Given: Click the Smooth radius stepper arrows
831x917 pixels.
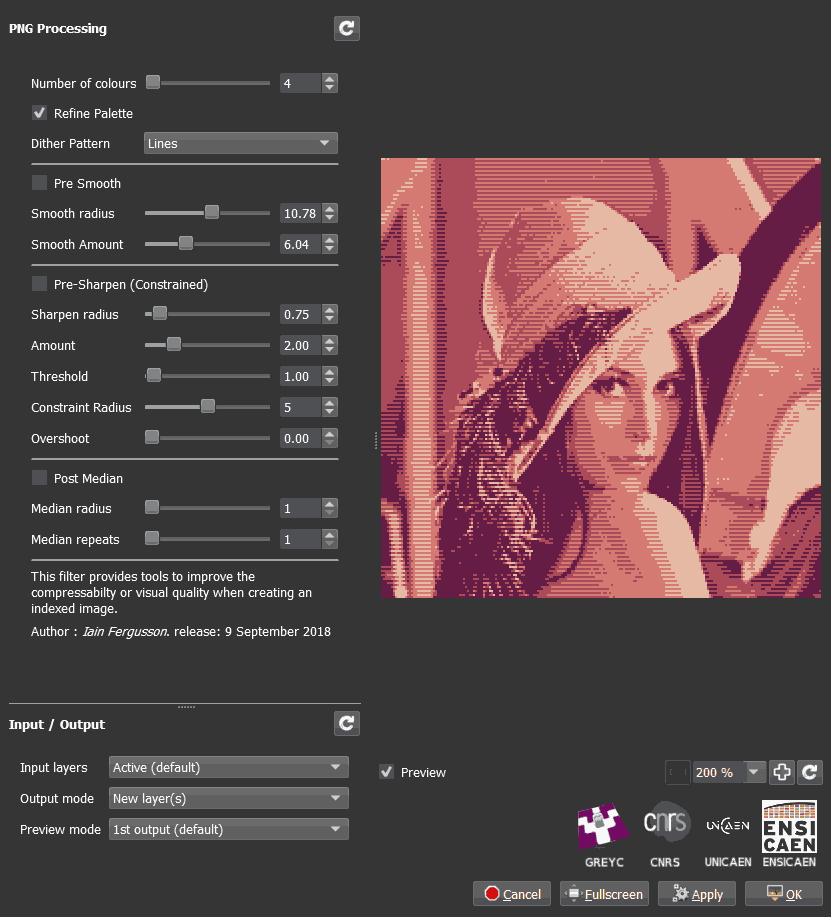Looking at the screenshot, I should coord(330,213).
